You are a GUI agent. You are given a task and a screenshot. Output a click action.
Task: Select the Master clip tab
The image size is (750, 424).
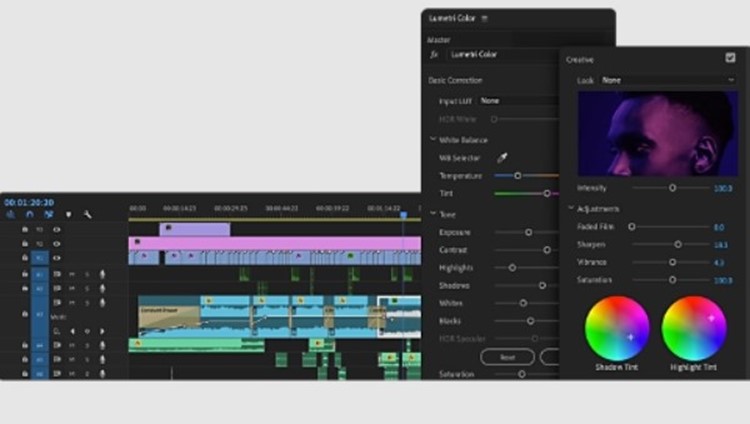[x=439, y=40]
